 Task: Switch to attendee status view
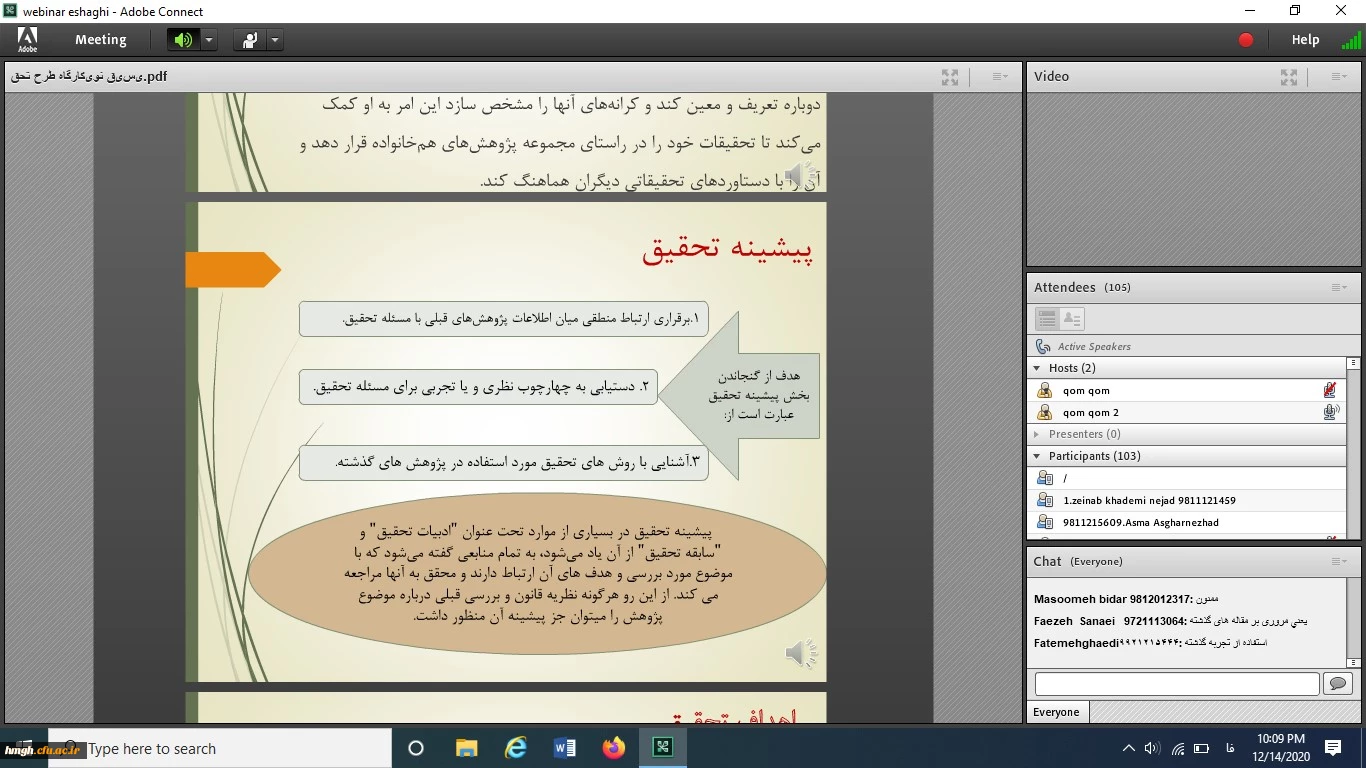1071,319
